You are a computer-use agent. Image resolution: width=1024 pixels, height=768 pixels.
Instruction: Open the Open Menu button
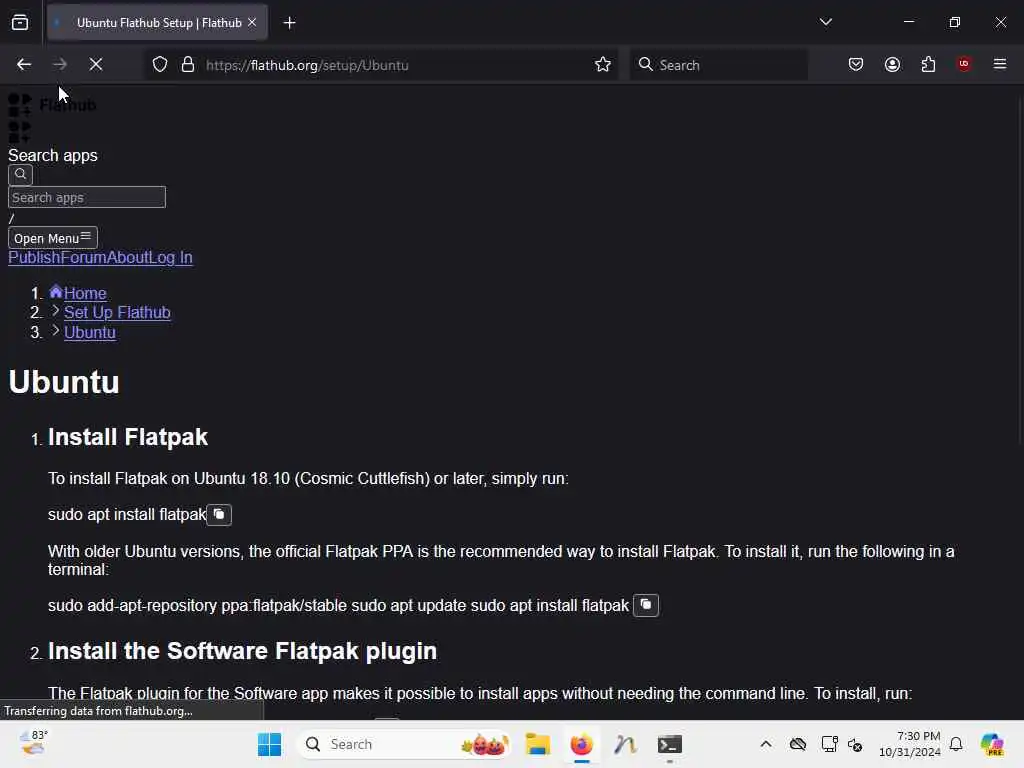click(x=53, y=238)
